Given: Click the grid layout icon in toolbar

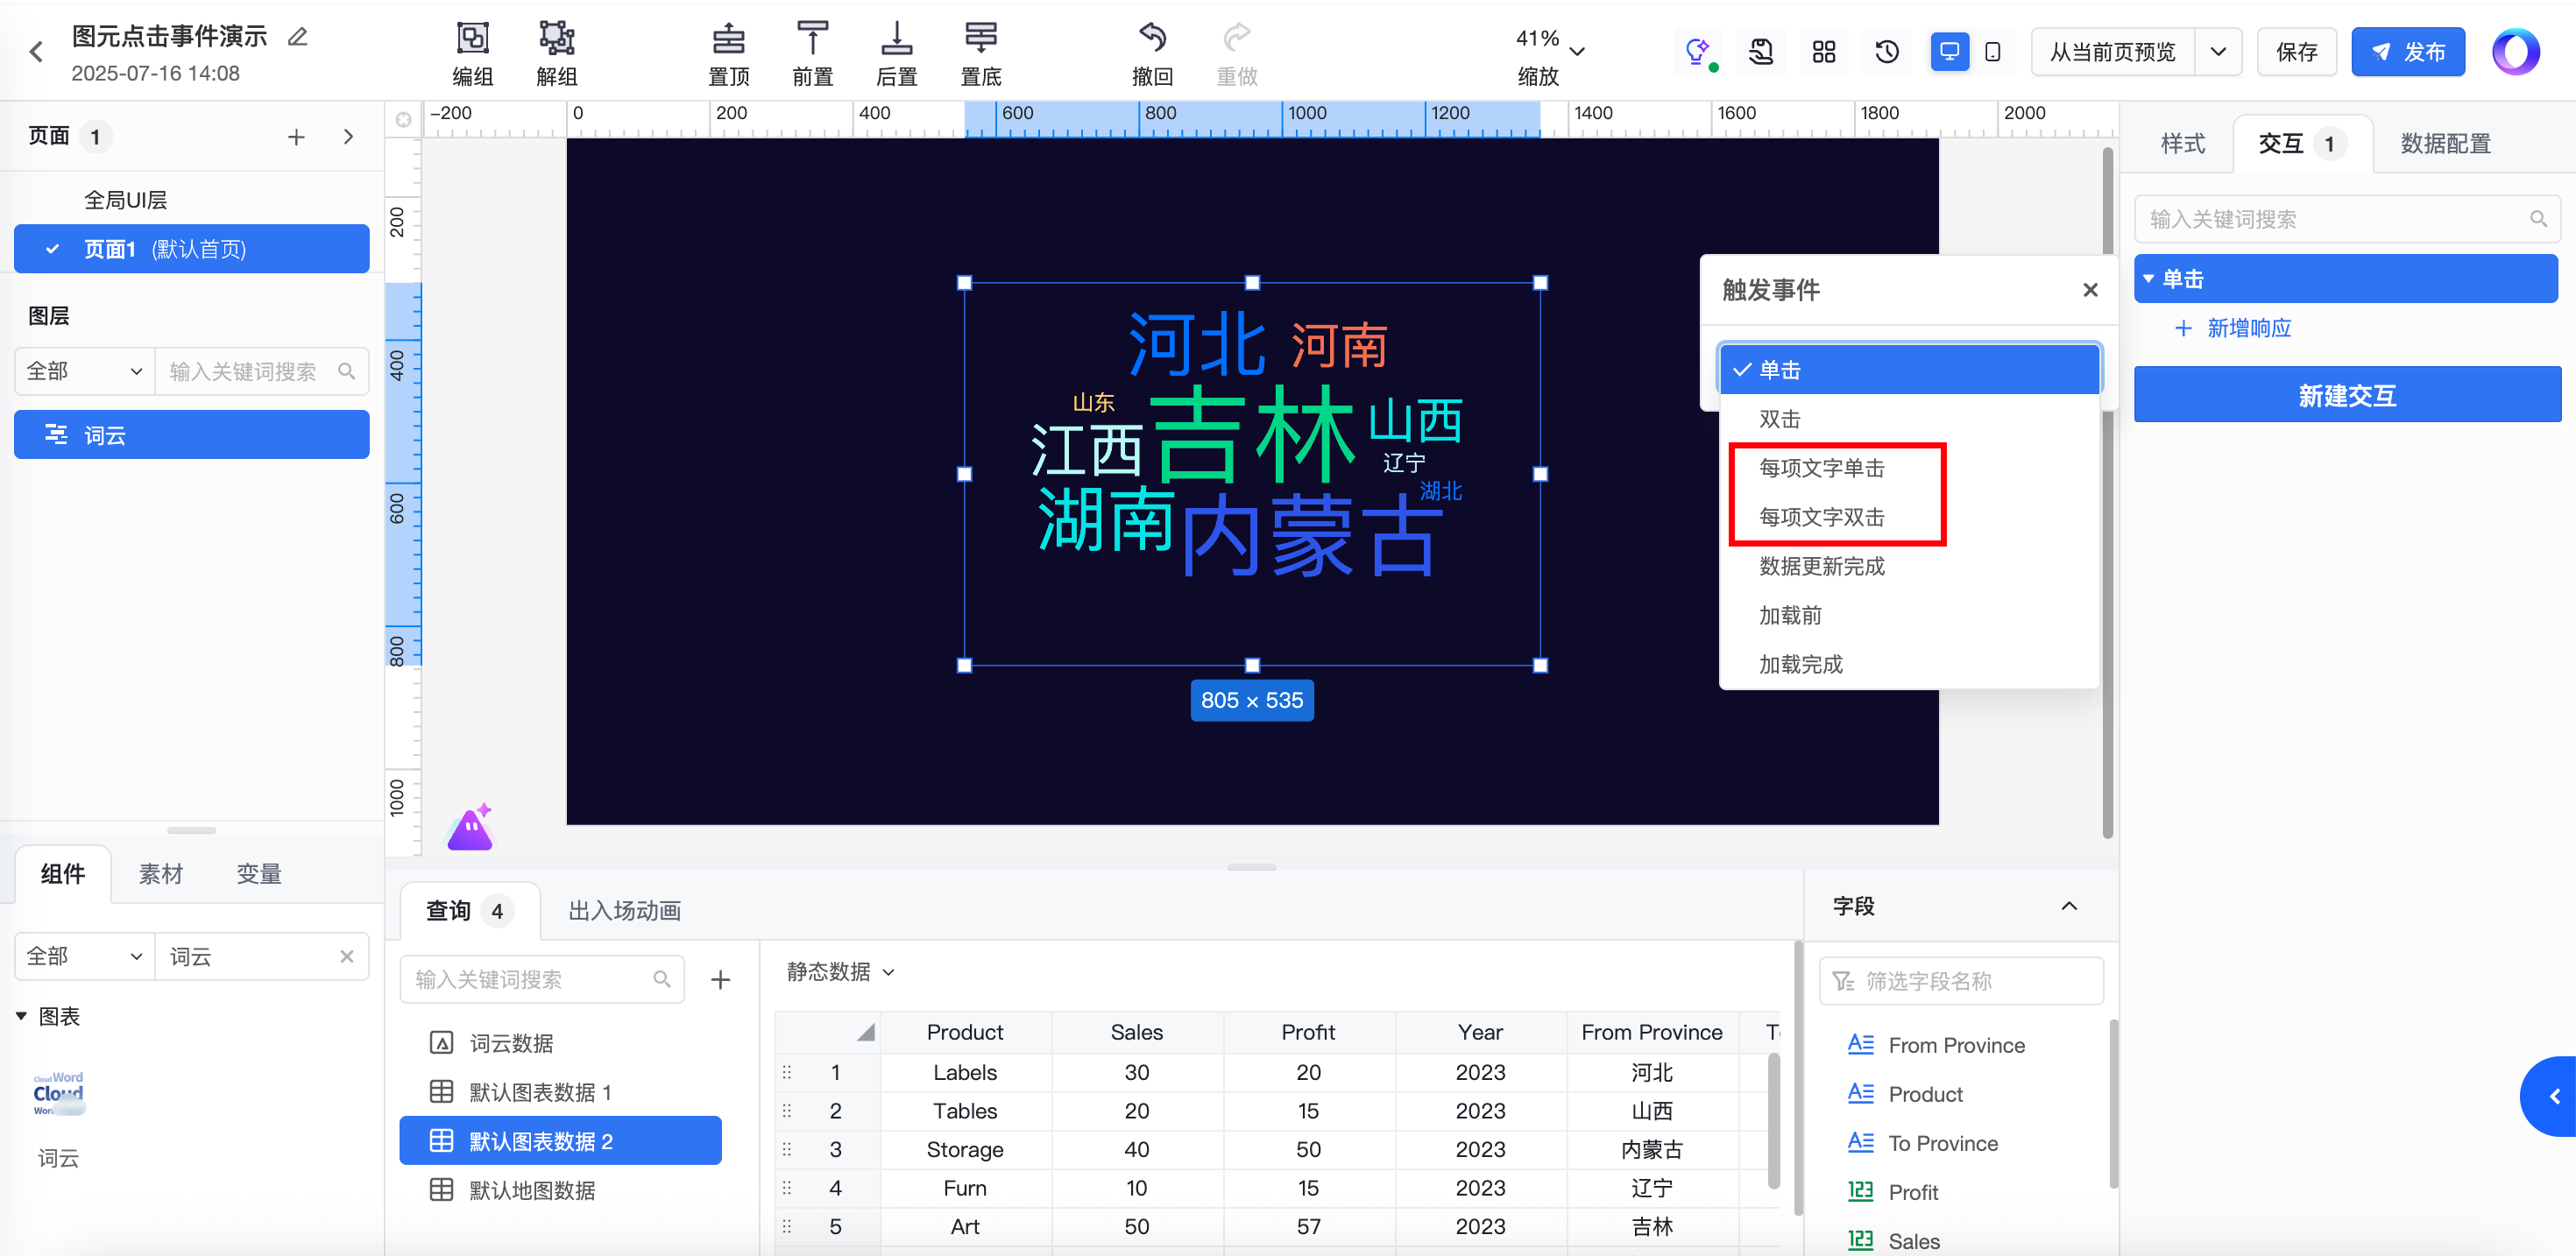Looking at the screenshot, I should click(x=1823, y=52).
